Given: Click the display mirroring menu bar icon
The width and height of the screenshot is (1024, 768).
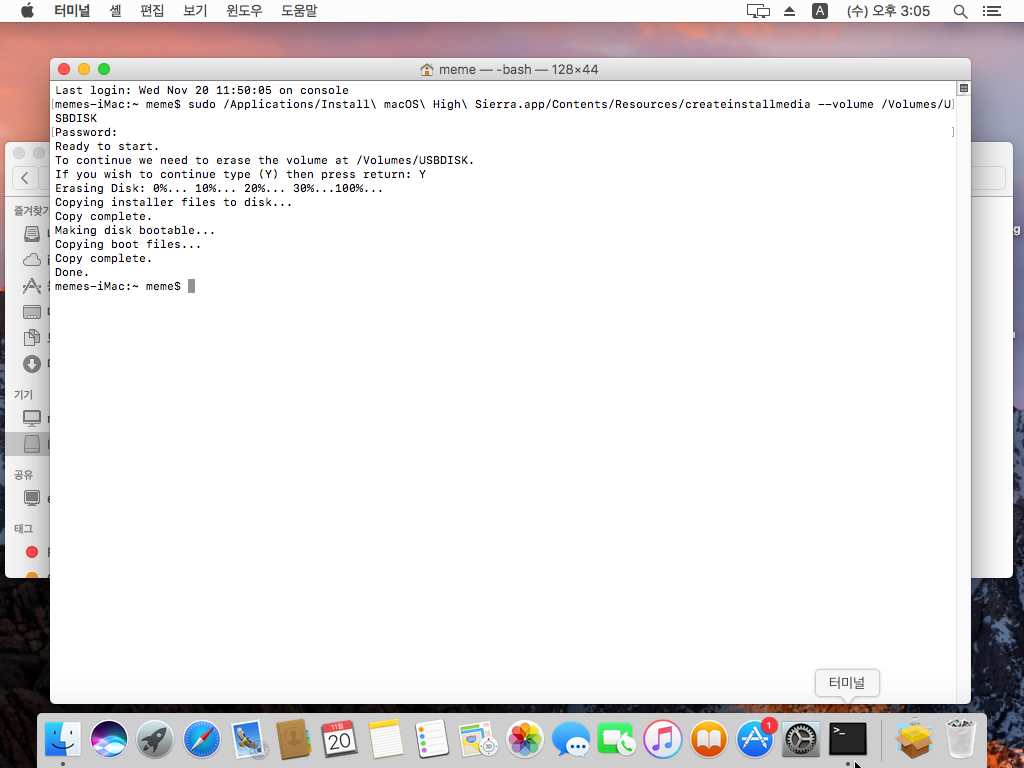Looking at the screenshot, I should click(758, 11).
